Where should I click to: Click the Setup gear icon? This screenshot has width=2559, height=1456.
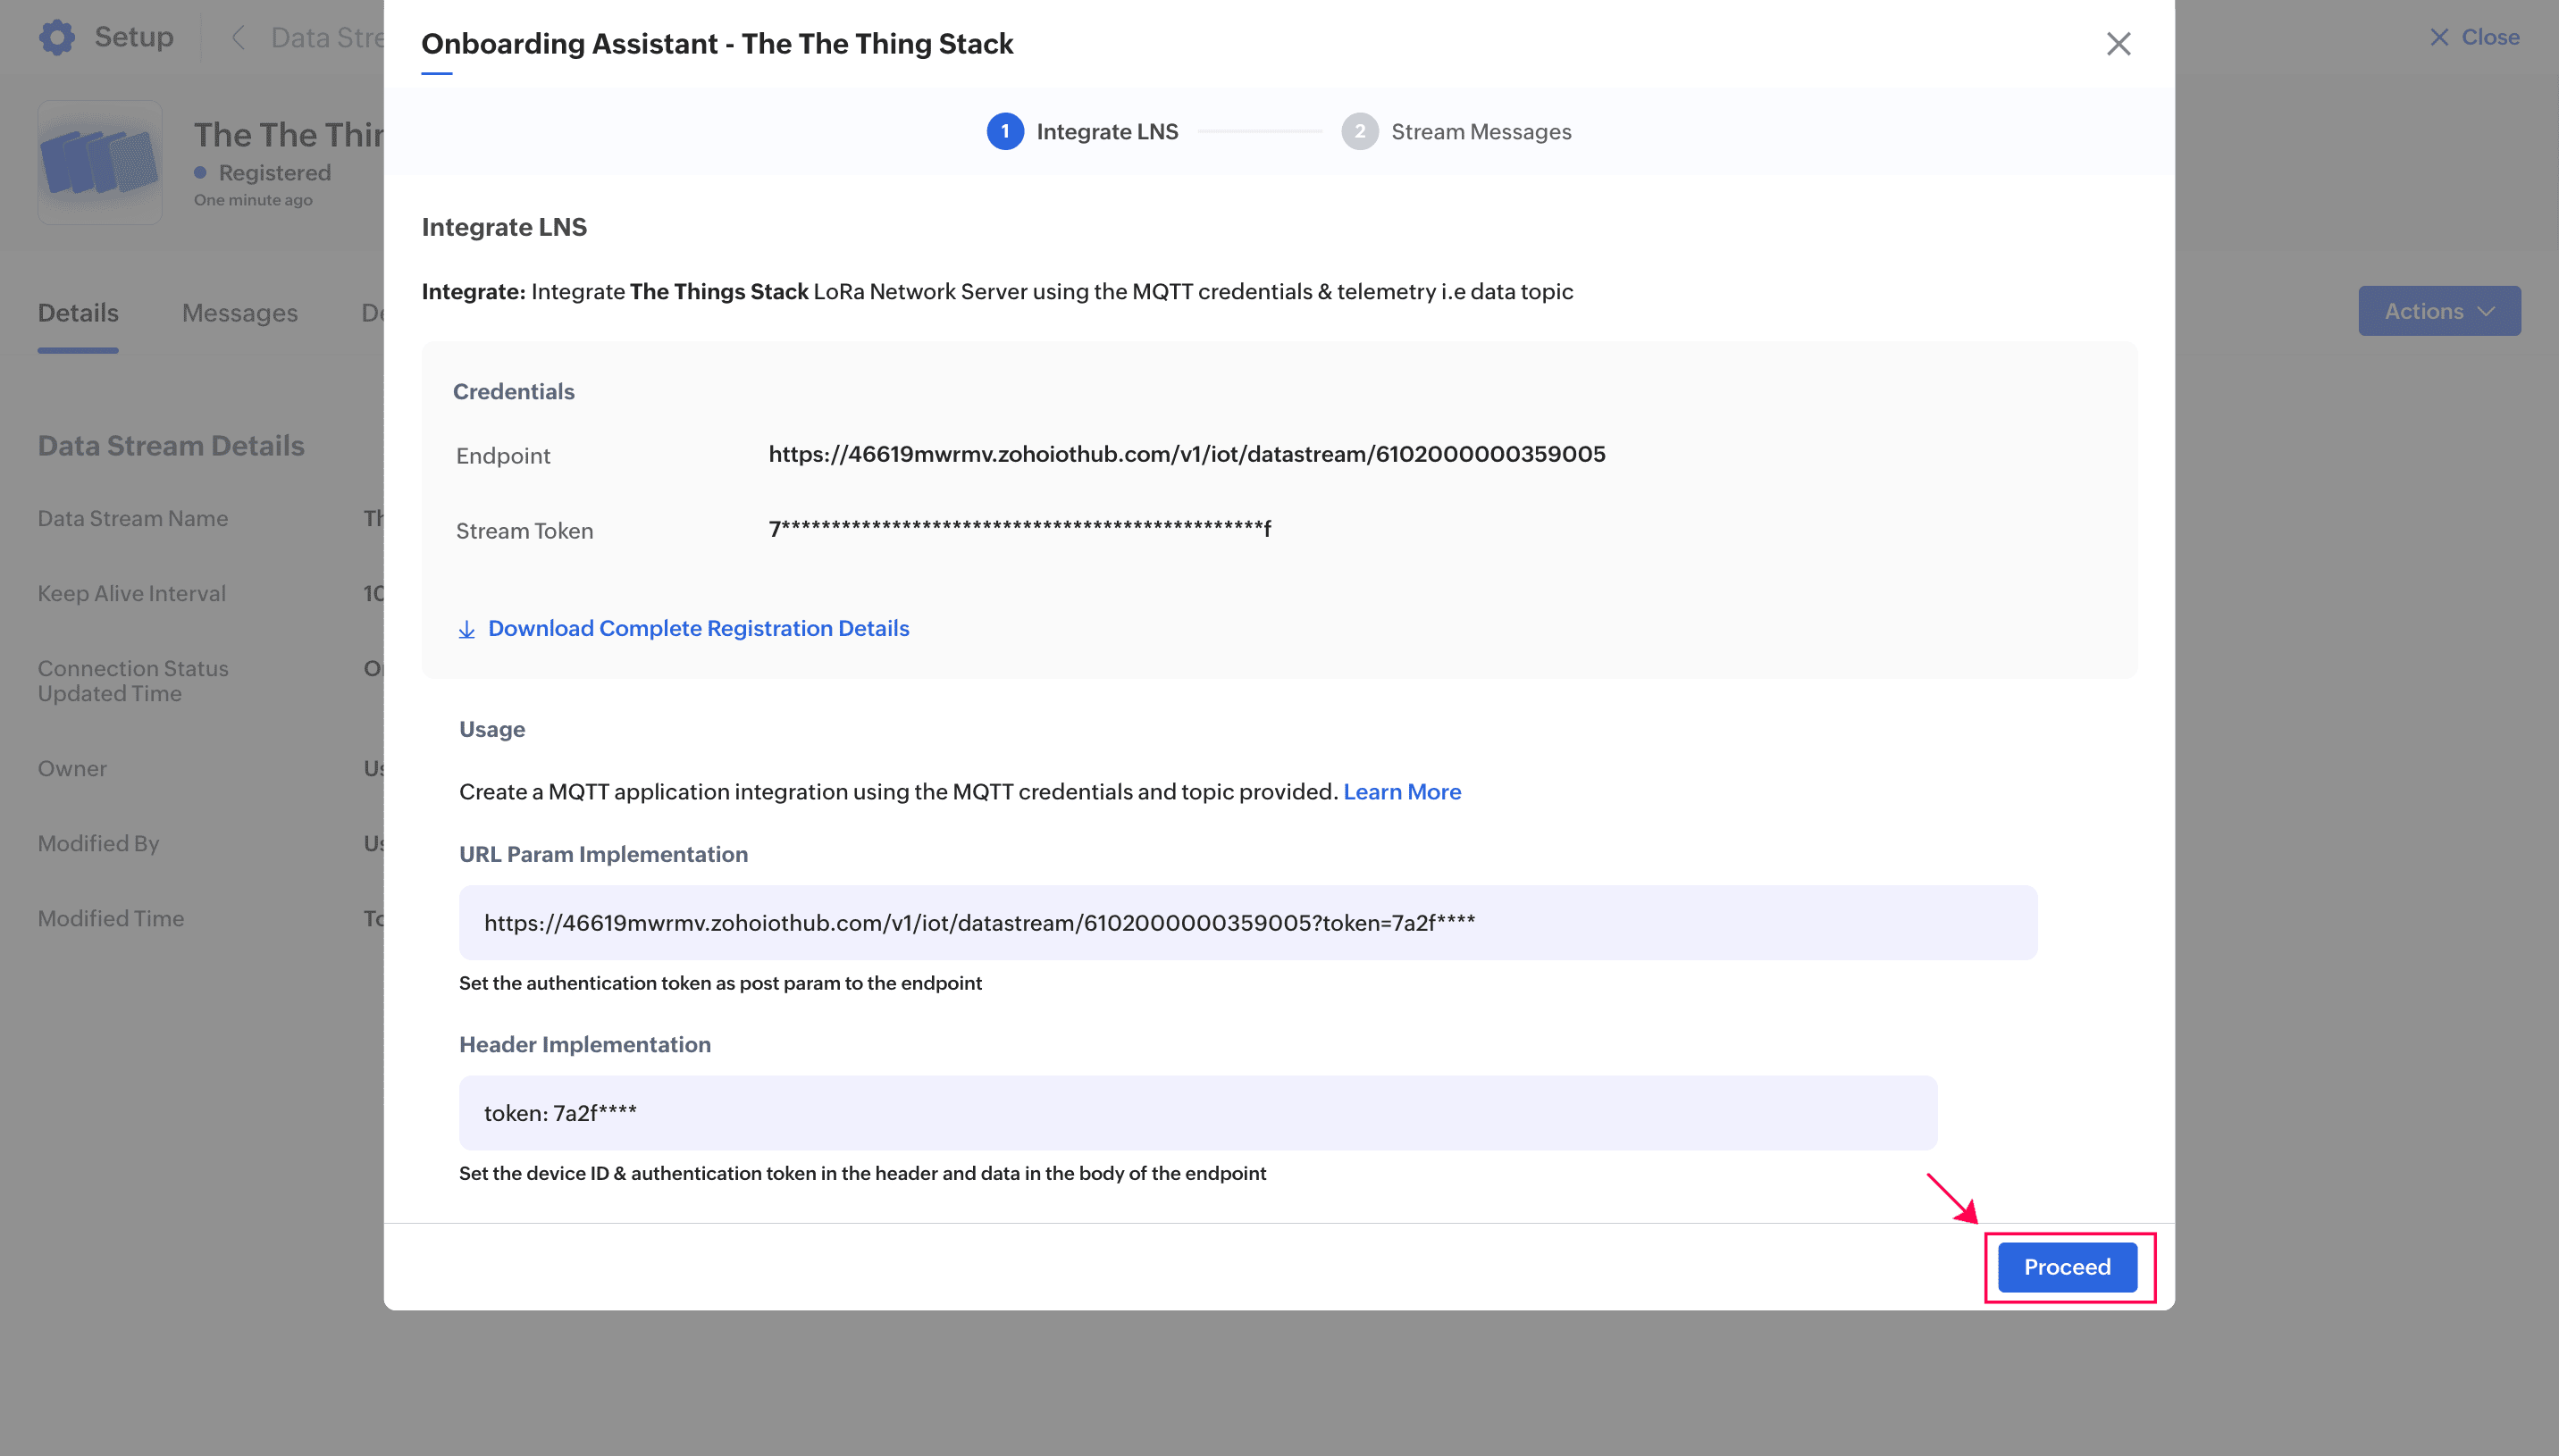pos(57,36)
